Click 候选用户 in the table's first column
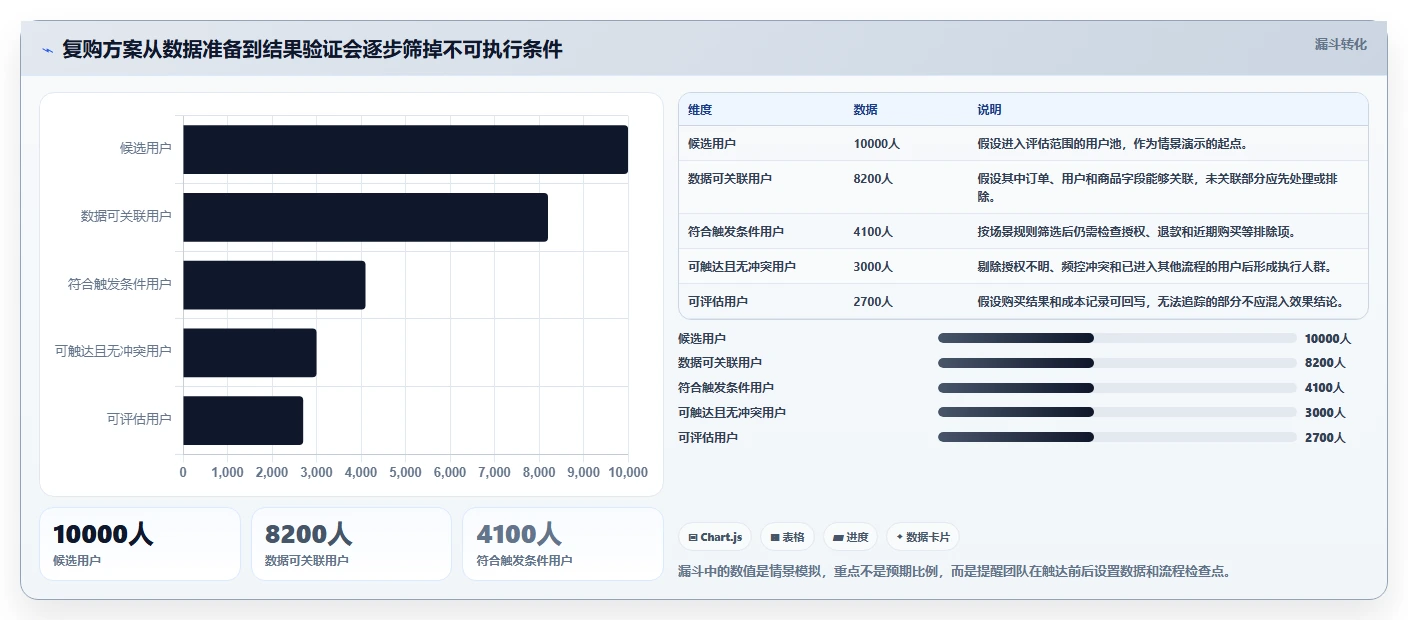Image resolution: width=1408 pixels, height=620 pixels. 712,144
